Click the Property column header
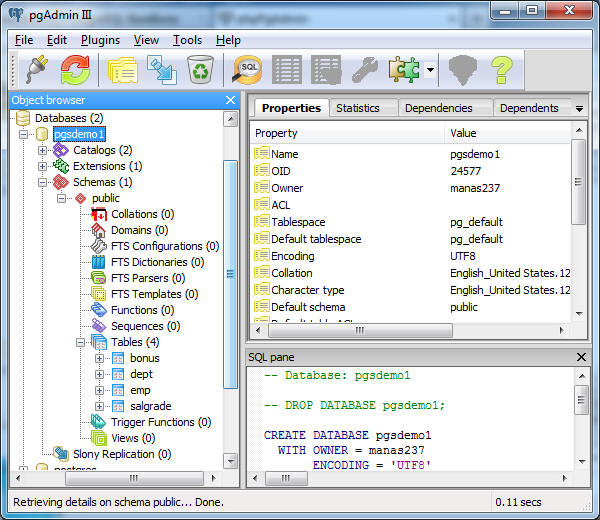600x520 pixels. click(347, 133)
